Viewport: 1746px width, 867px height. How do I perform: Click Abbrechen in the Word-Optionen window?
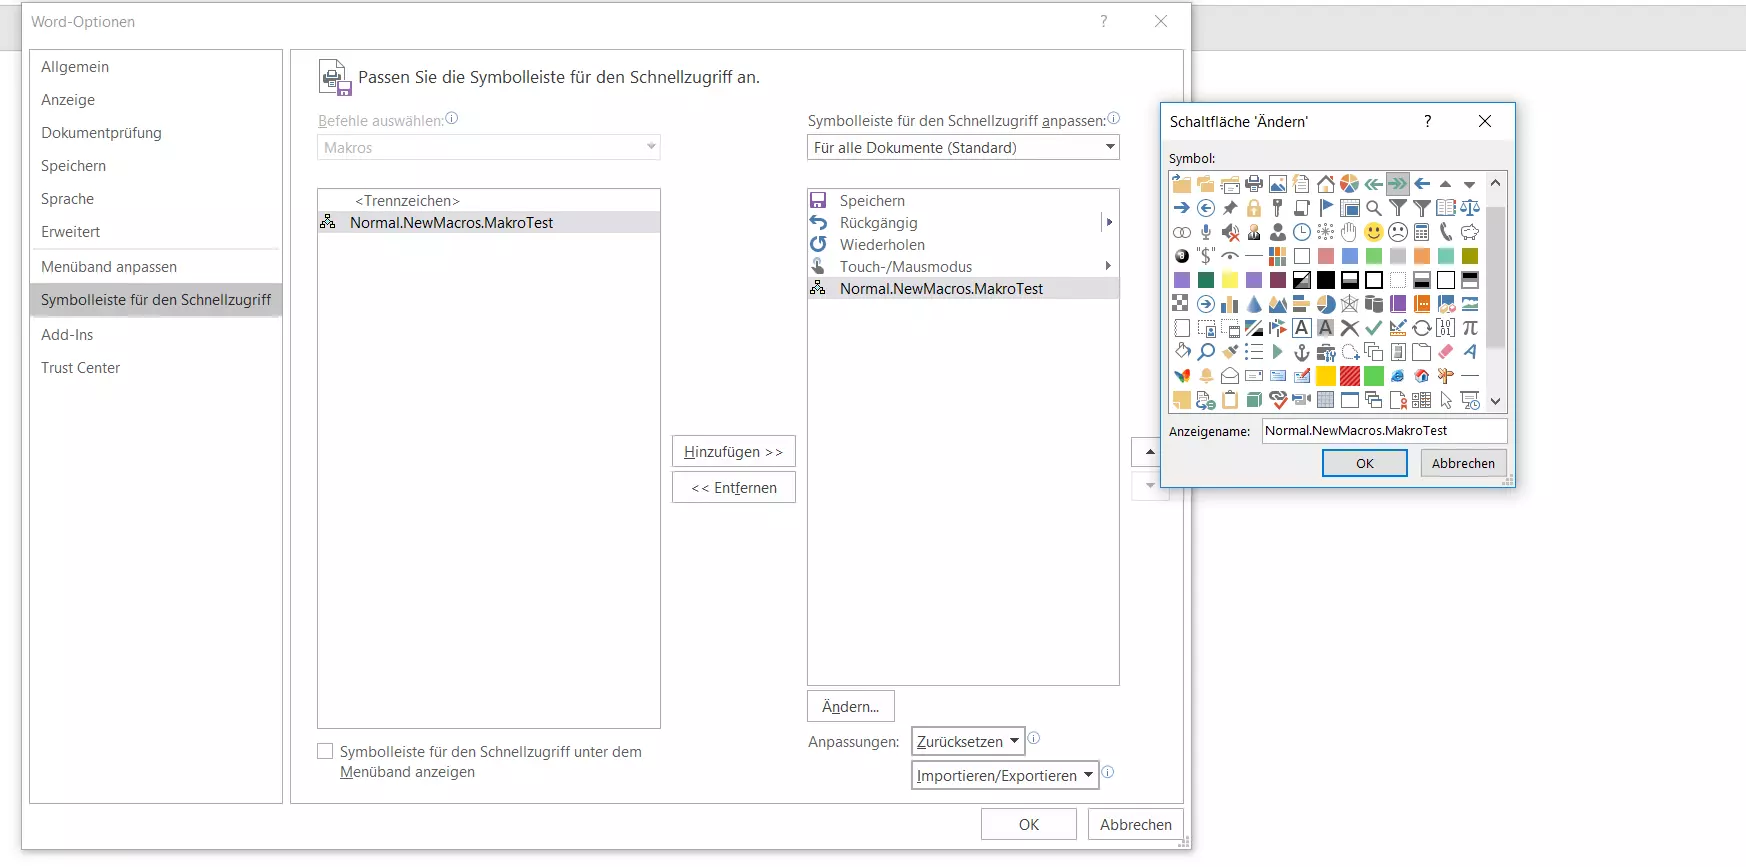1136,824
